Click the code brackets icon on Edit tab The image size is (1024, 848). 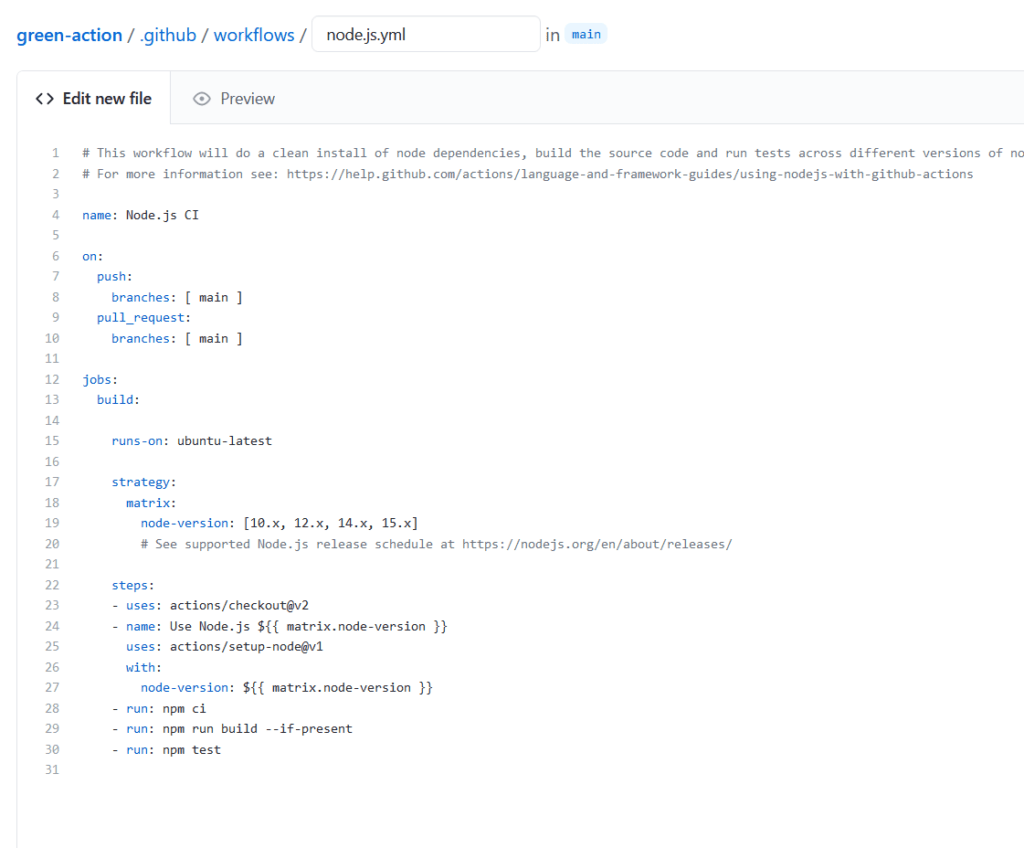coord(44,99)
